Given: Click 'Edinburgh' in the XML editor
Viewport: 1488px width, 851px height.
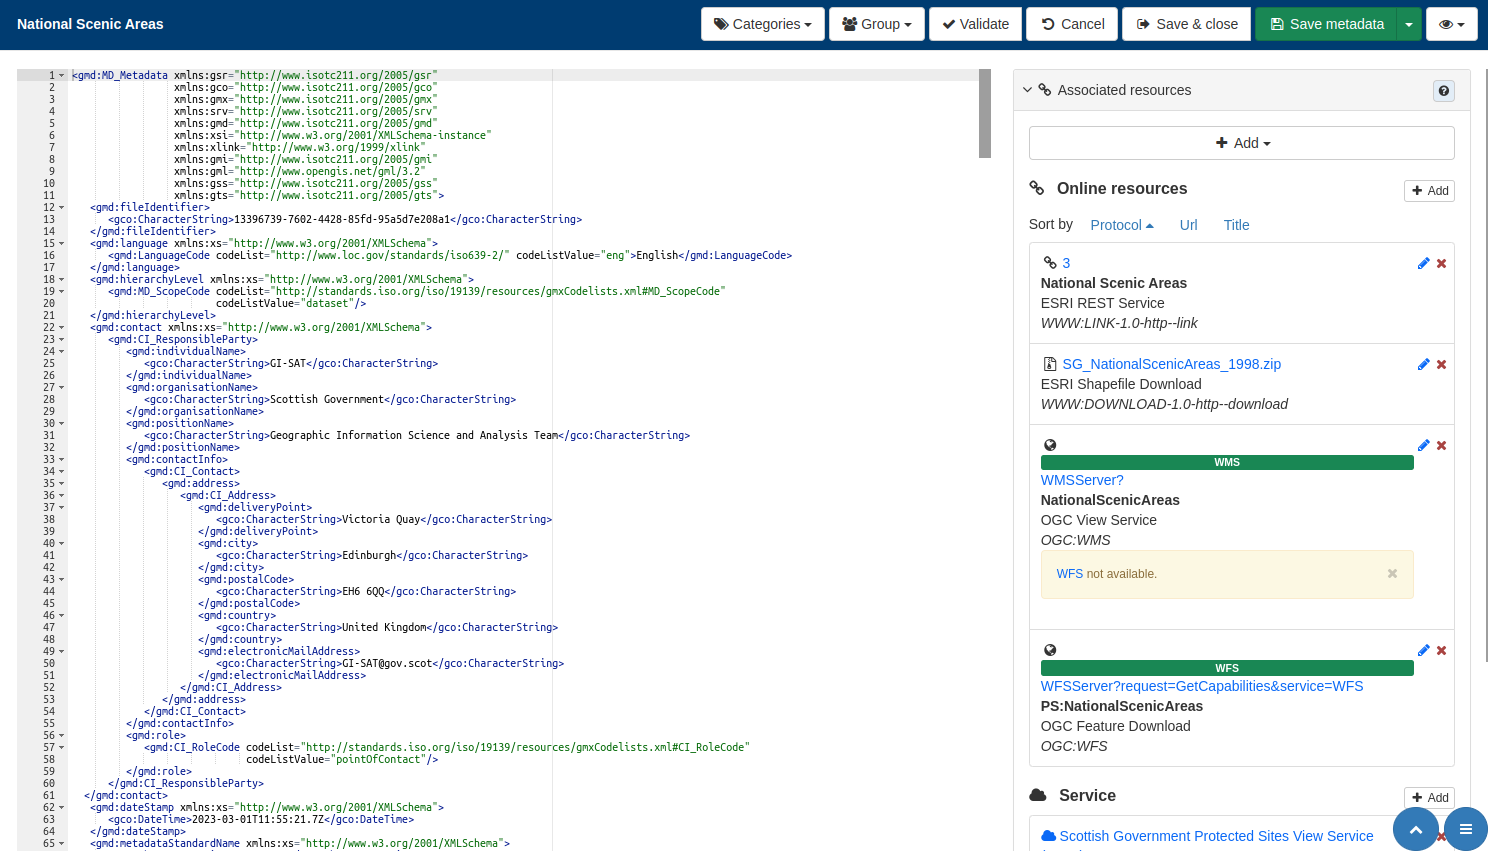Looking at the screenshot, I should coord(369,555).
